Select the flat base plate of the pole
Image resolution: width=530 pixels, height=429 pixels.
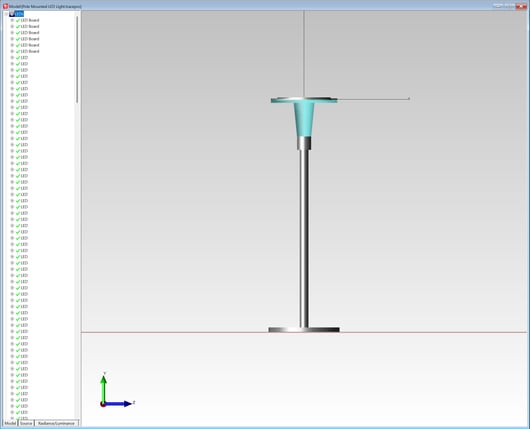tap(304, 330)
